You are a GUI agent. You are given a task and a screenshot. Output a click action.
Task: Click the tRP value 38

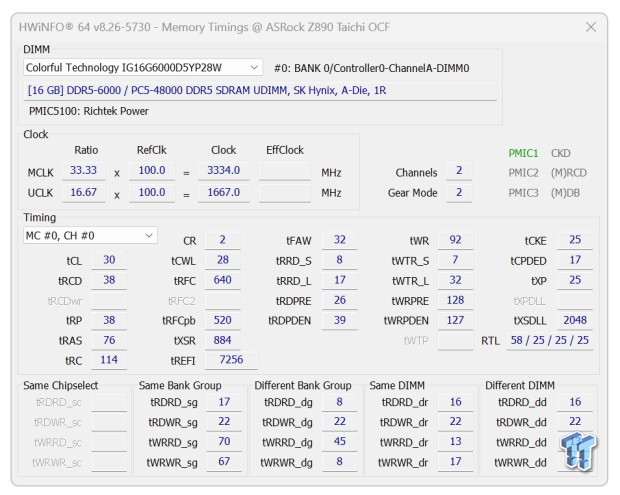[x=109, y=320]
